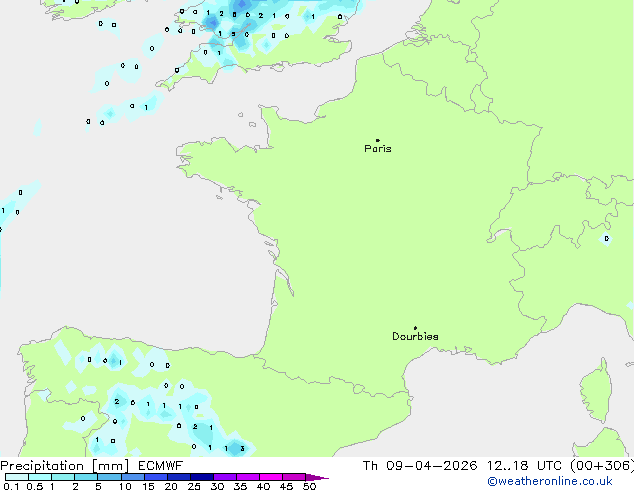This screenshot has width=634, height=490.
Task: Select the Paris location dot marker
Action: click(378, 140)
